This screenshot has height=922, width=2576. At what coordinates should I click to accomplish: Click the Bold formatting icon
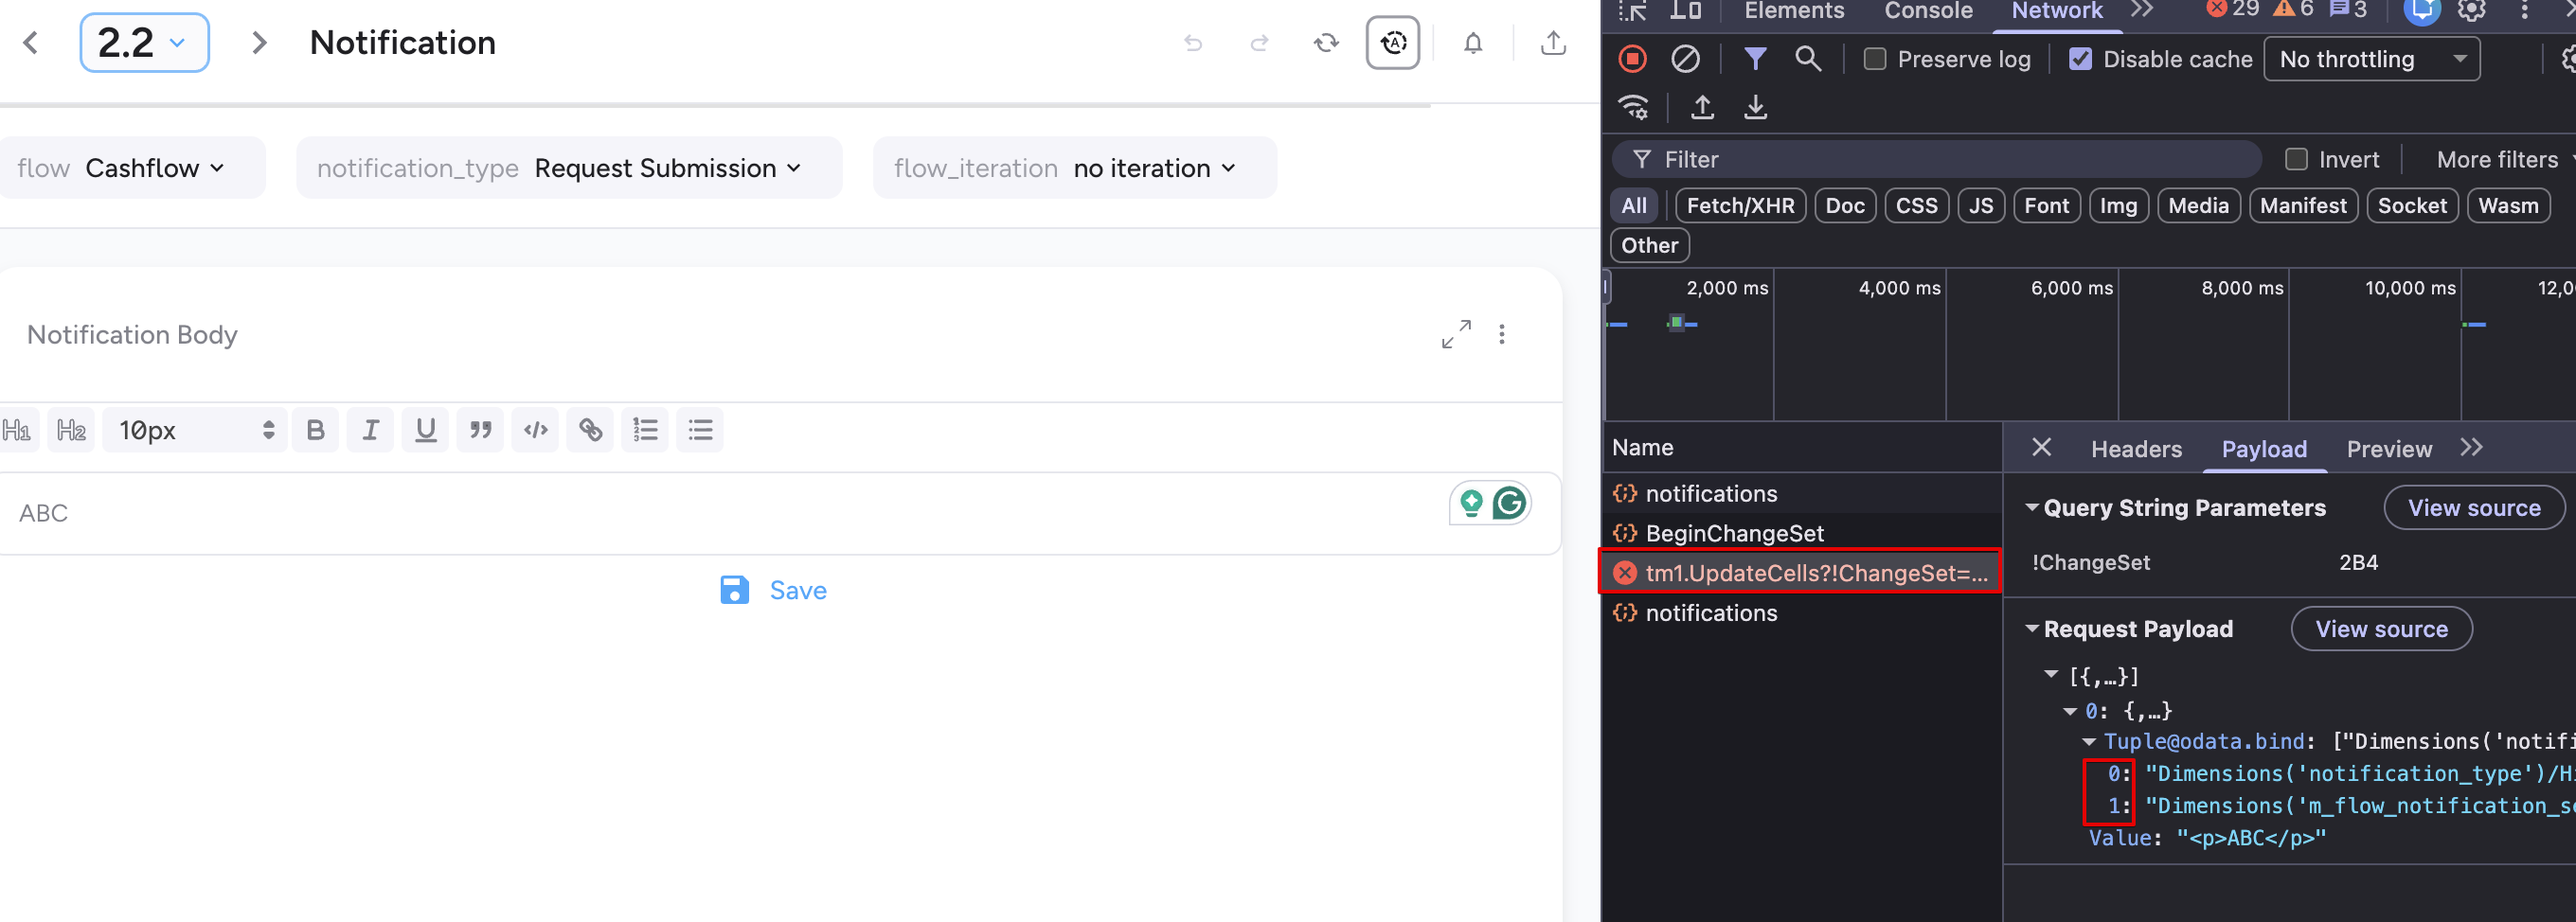click(315, 430)
